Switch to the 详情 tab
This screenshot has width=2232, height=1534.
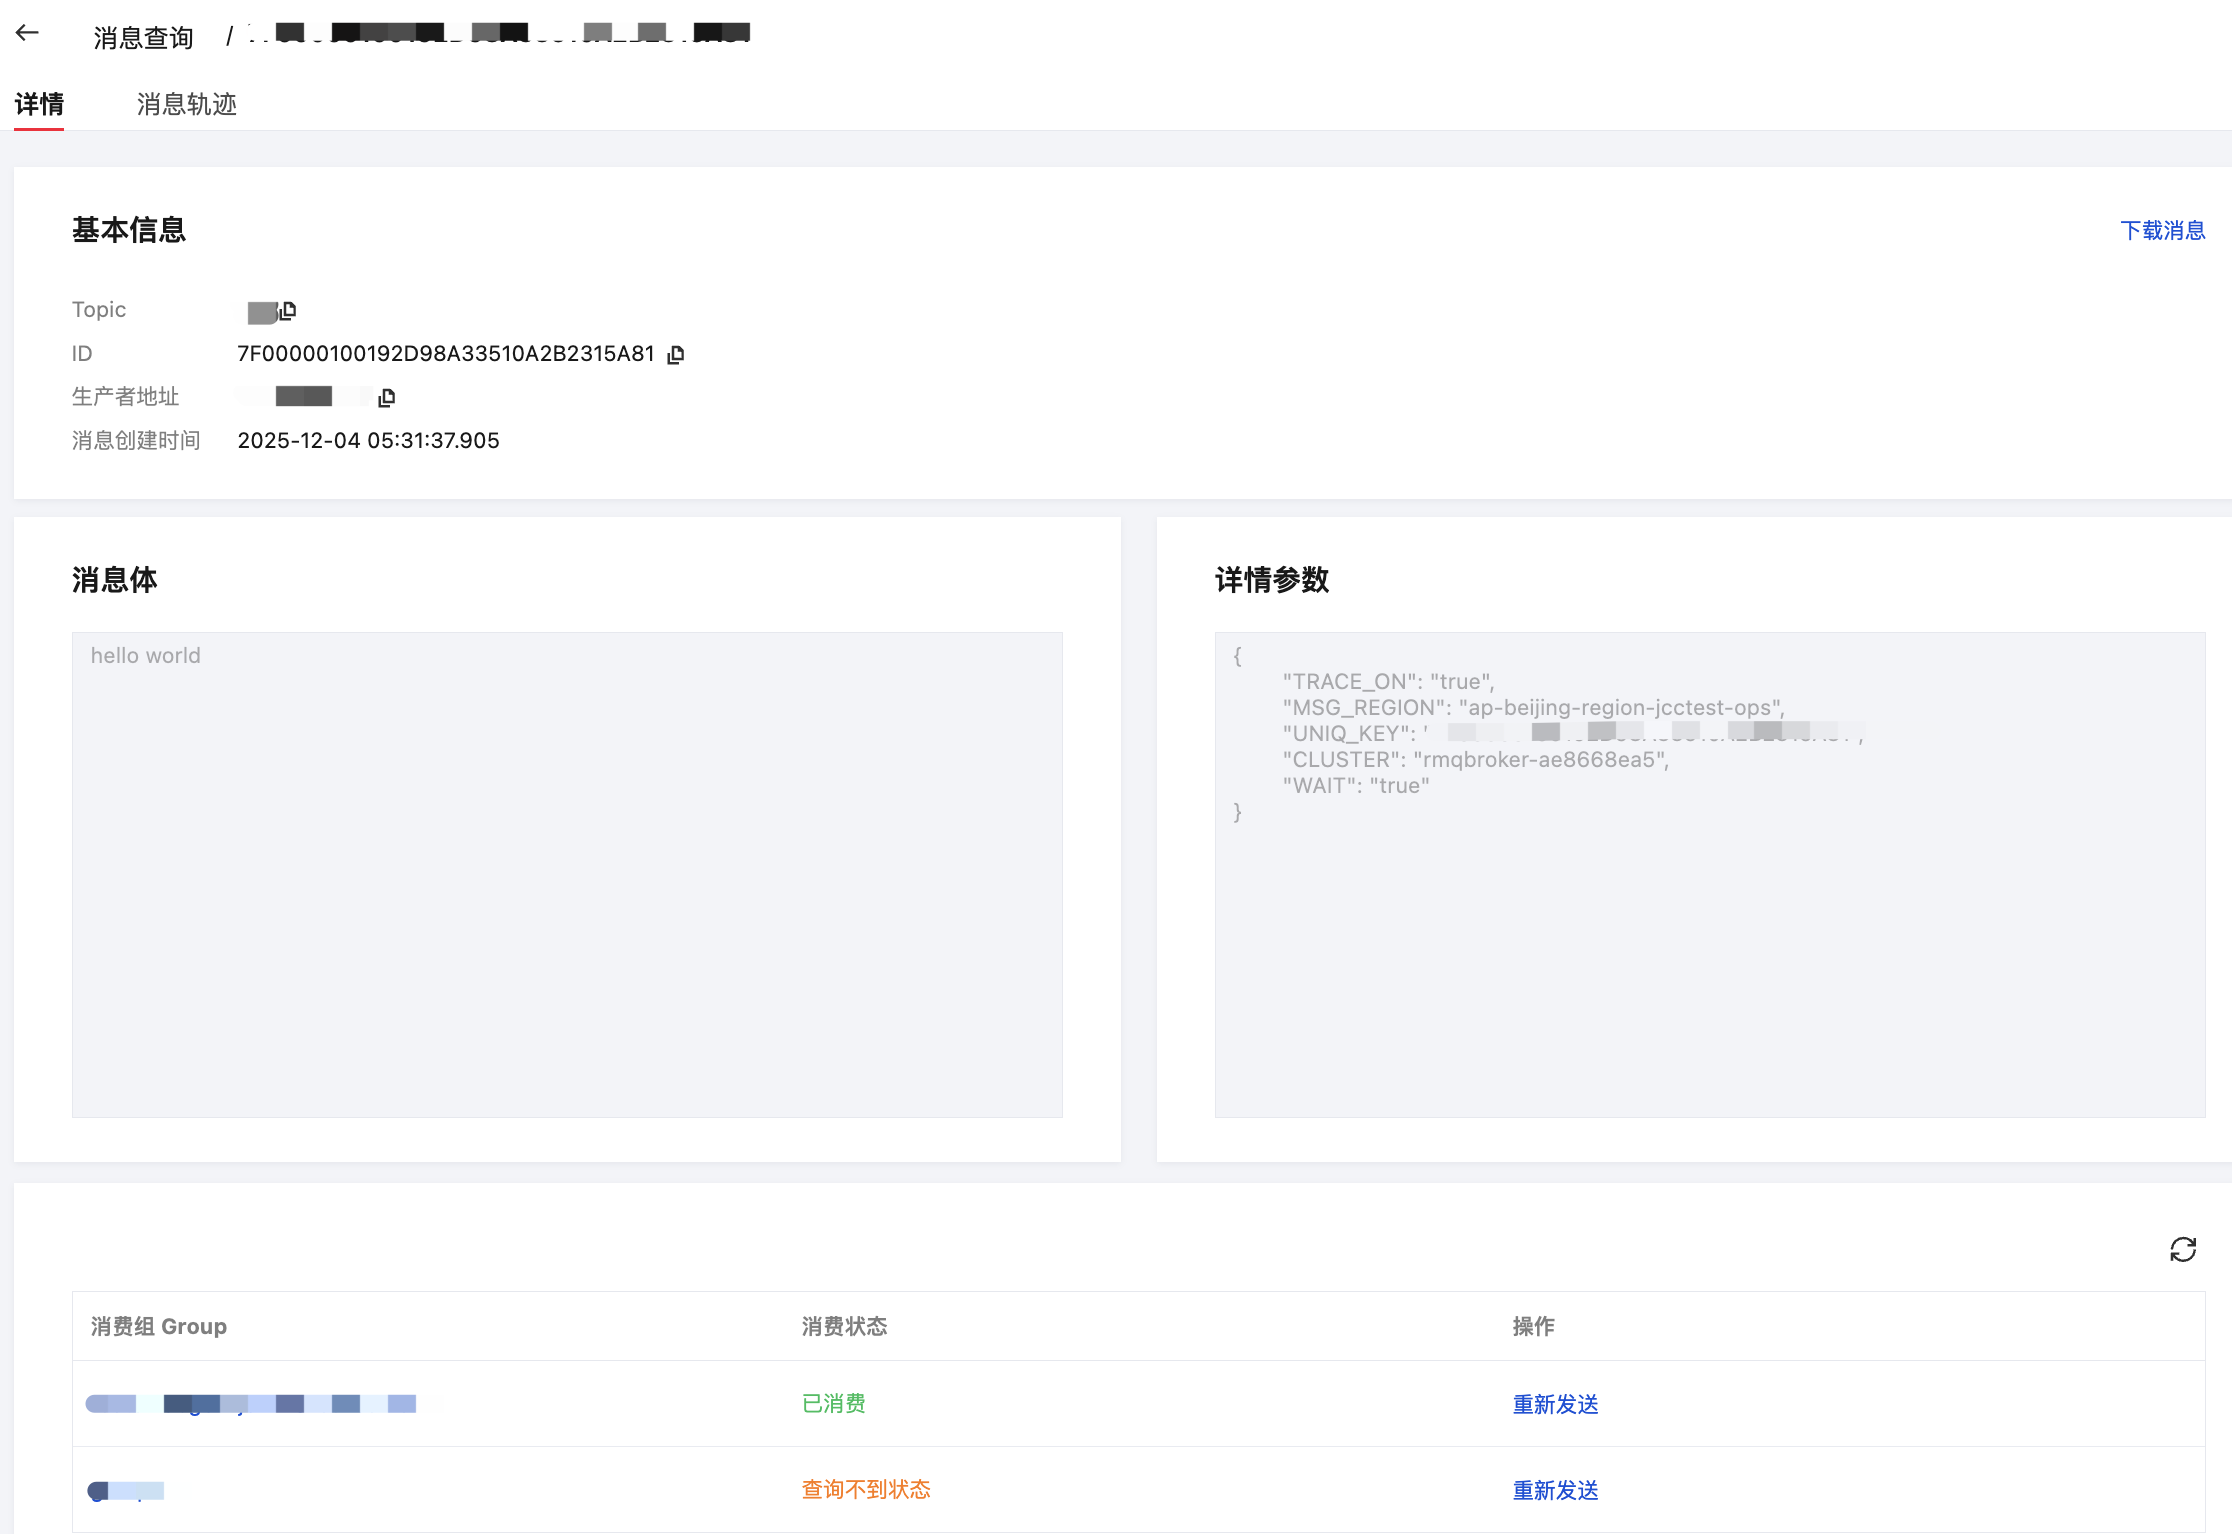[39, 104]
